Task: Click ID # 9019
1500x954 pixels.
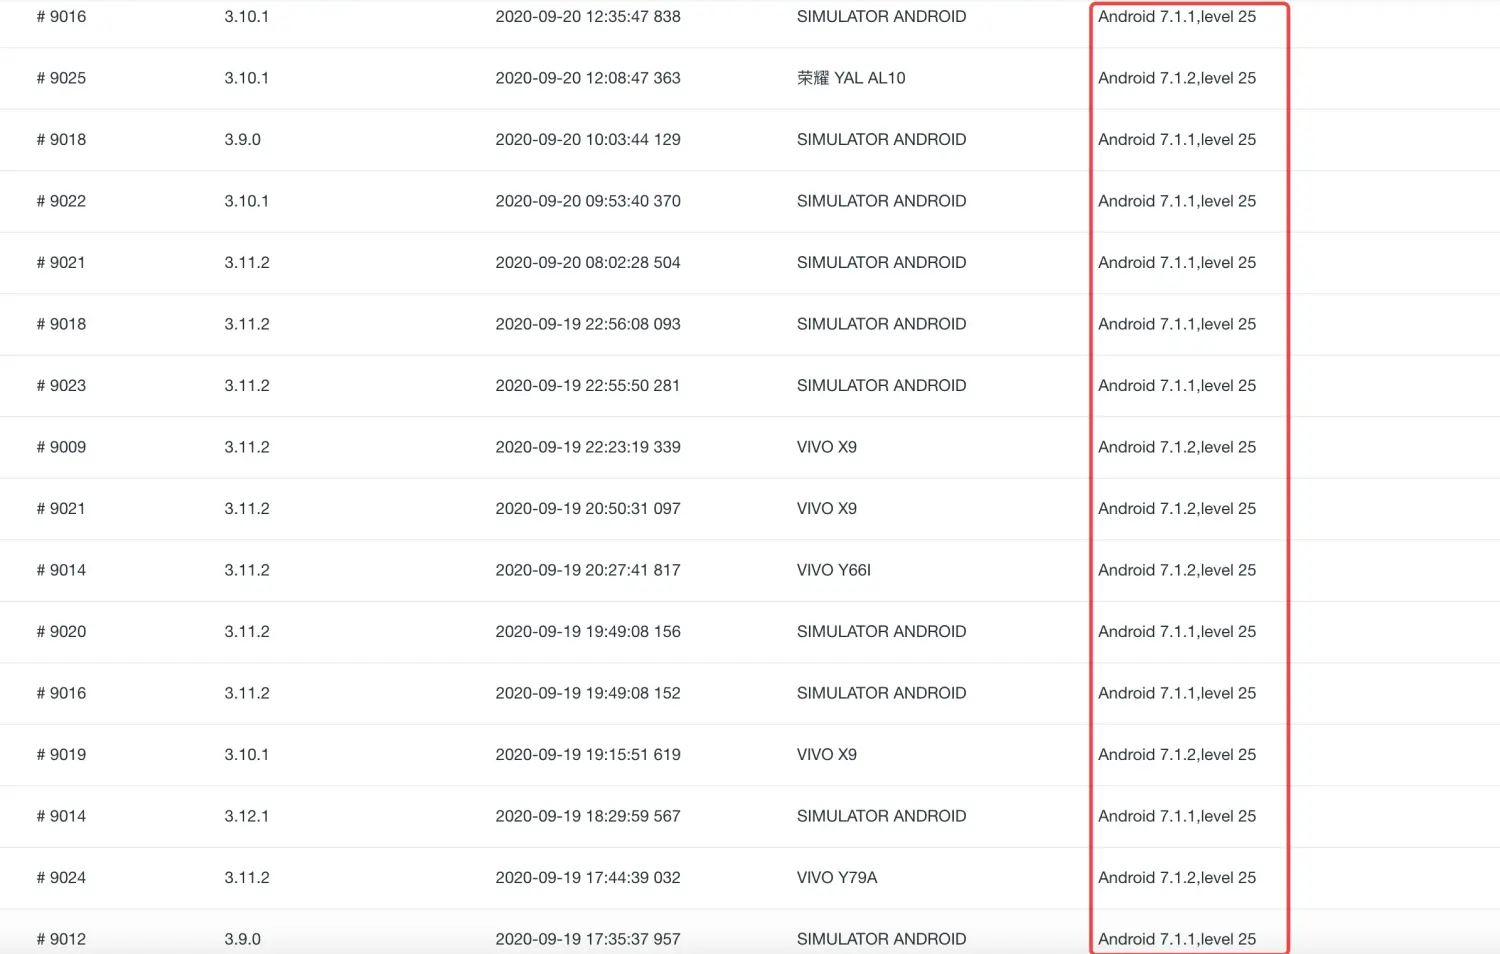Action: 61,754
